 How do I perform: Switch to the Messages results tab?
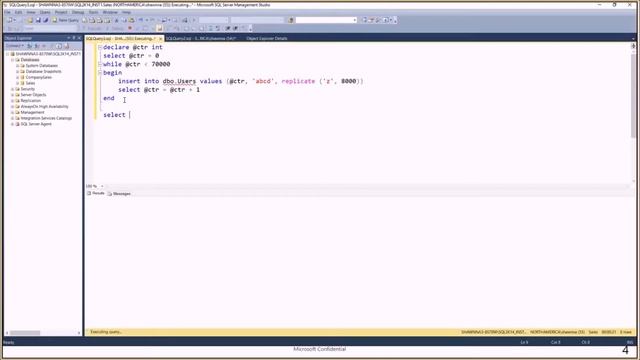pyautogui.click(x=119, y=194)
